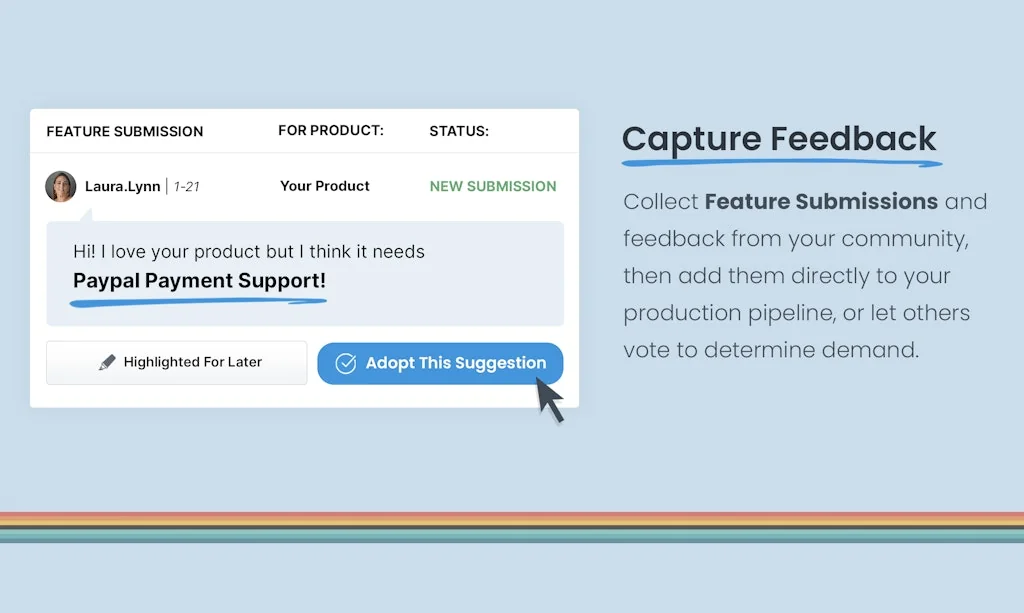Click the 'Hi! I love your product' message line
1024x613 pixels.
pos(249,252)
